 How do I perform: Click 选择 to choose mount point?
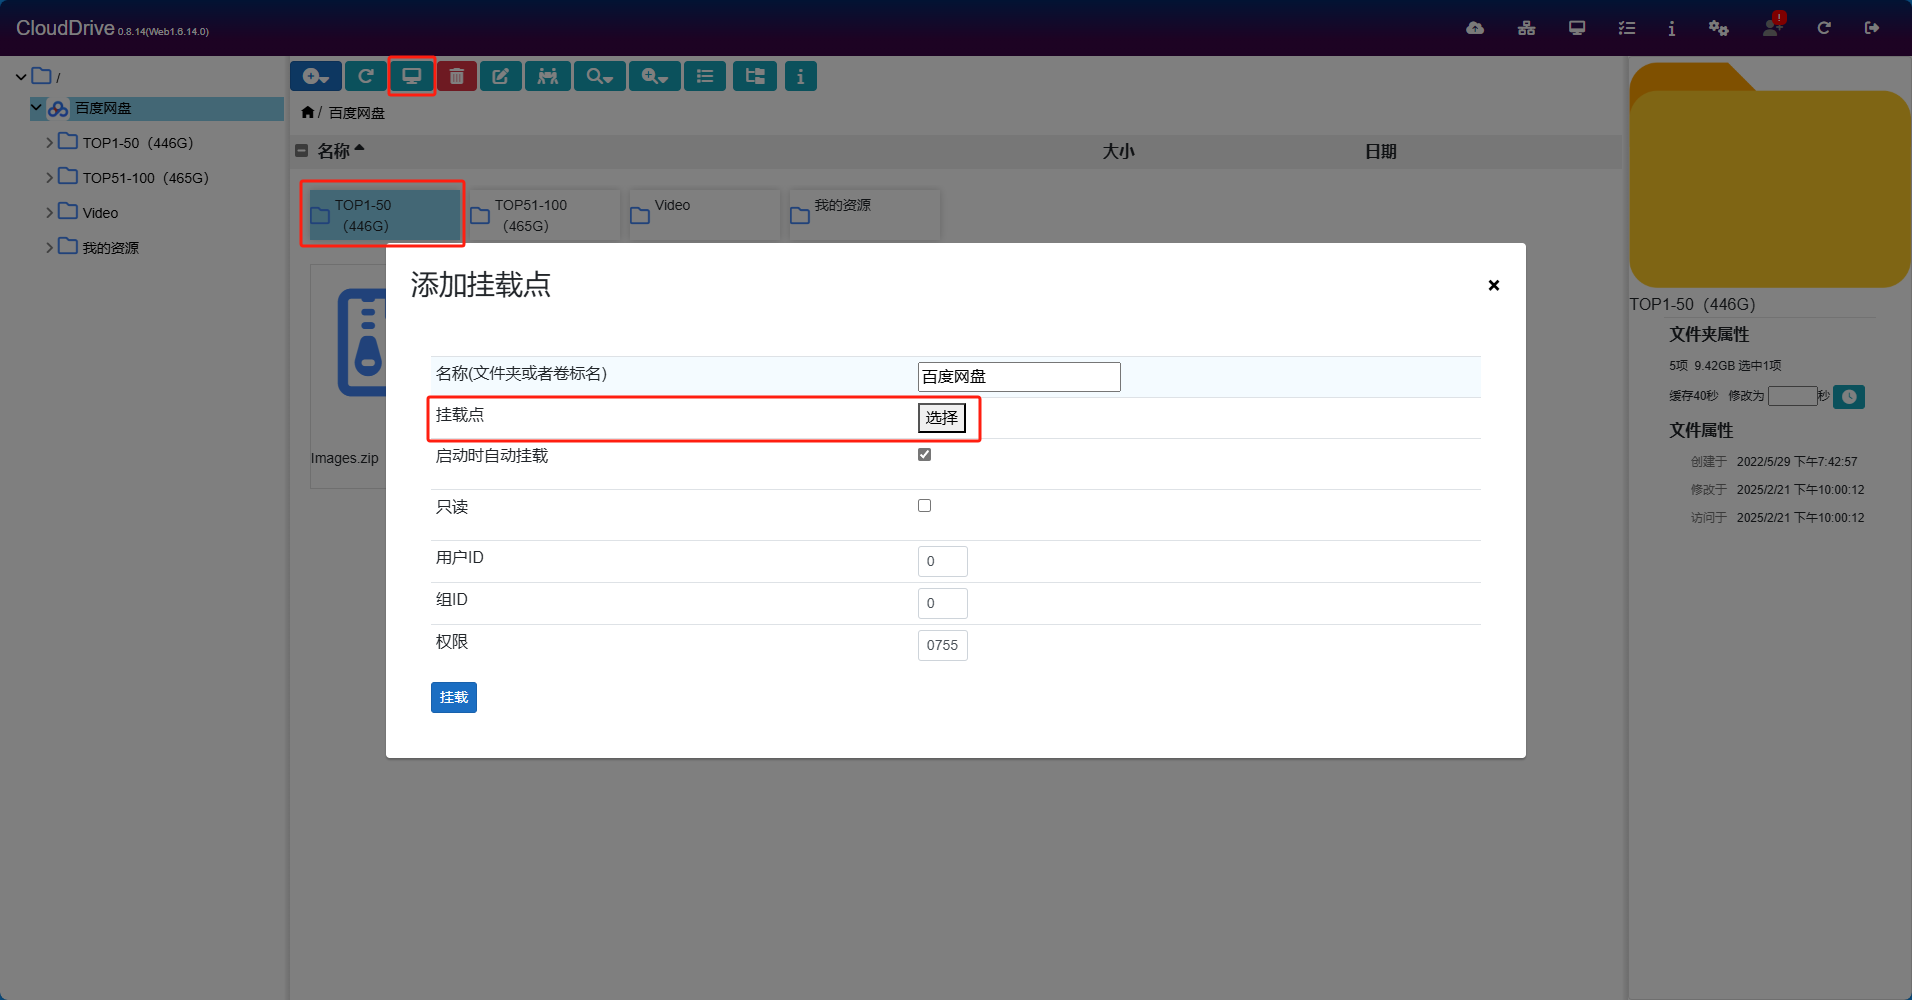[x=941, y=418]
